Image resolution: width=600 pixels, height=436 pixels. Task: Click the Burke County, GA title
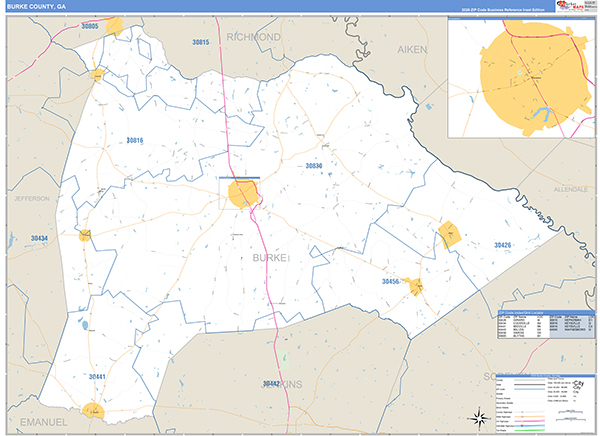coord(36,6)
